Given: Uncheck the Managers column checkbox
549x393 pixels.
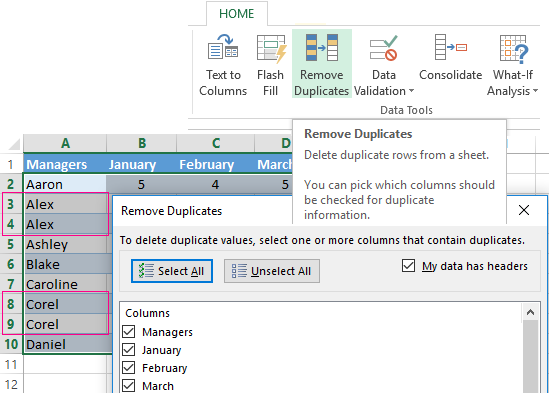Looking at the screenshot, I should point(129,331).
